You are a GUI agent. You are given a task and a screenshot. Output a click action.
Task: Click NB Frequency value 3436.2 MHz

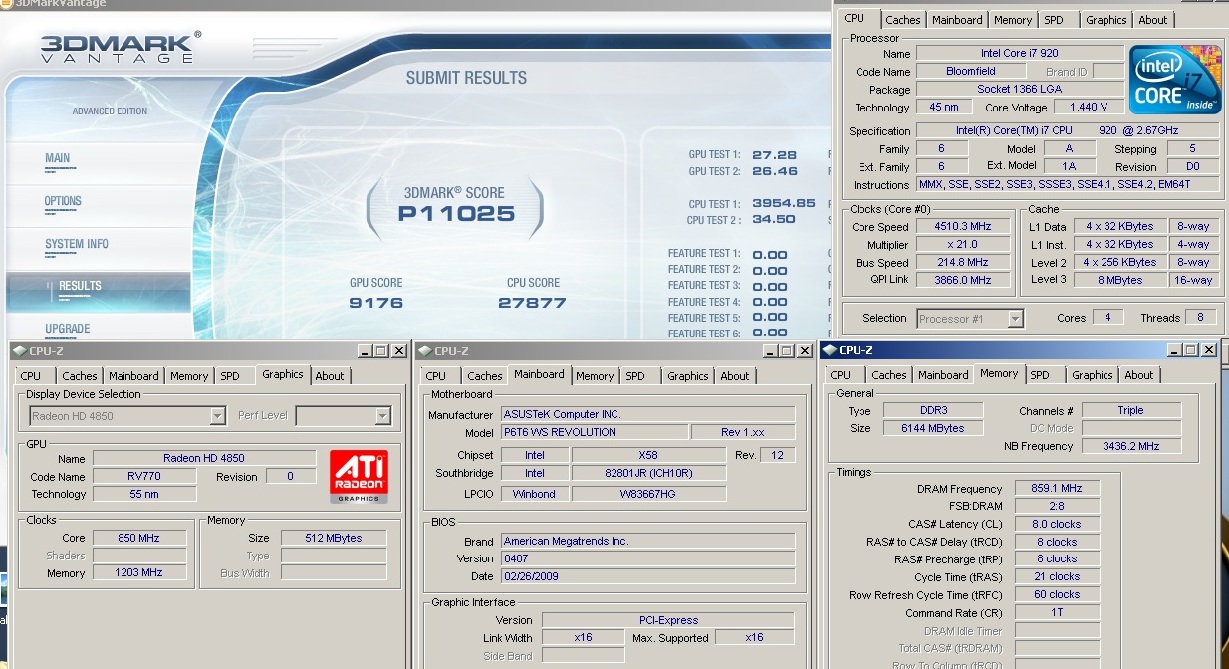point(1131,446)
